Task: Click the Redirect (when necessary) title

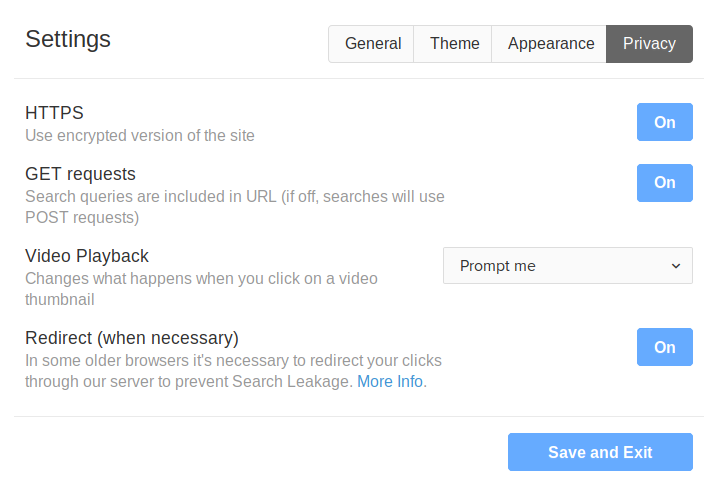Action: pyautogui.click(x=131, y=338)
